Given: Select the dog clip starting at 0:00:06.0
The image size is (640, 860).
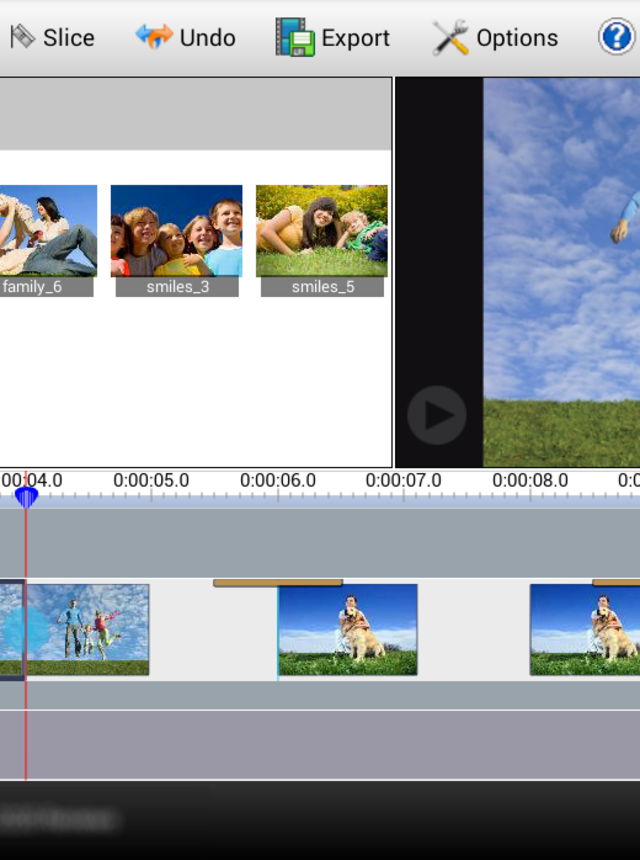Looking at the screenshot, I should (347, 630).
